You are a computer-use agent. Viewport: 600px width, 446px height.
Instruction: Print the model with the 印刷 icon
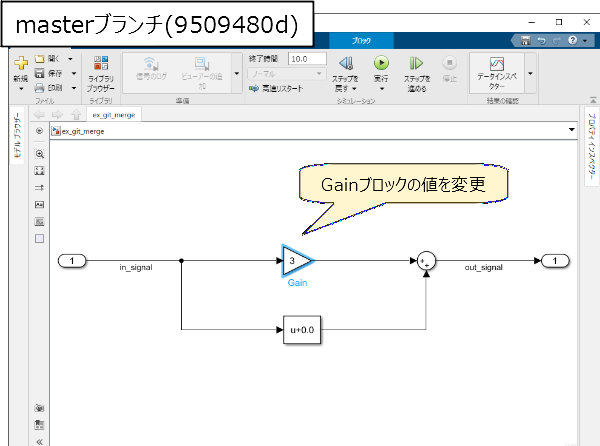click(x=39, y=88)
